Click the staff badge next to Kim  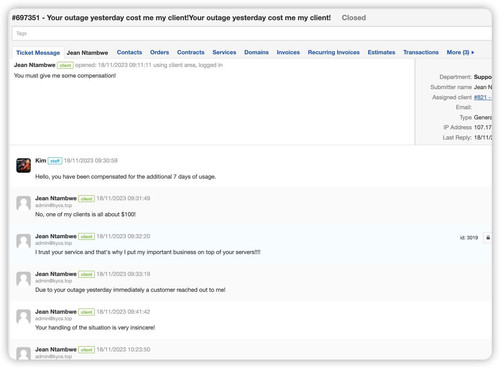[55, 161]
